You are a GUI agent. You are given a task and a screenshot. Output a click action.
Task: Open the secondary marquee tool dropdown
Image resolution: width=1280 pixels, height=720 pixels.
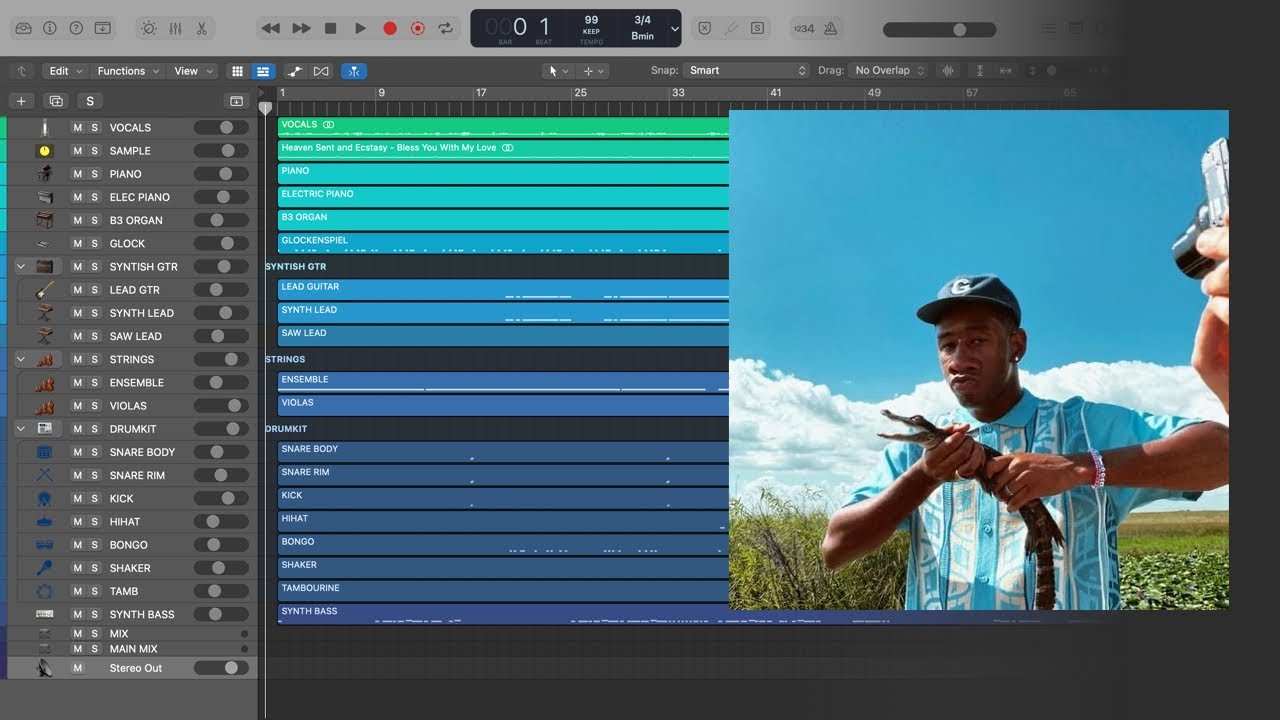(x=594, y=71)
